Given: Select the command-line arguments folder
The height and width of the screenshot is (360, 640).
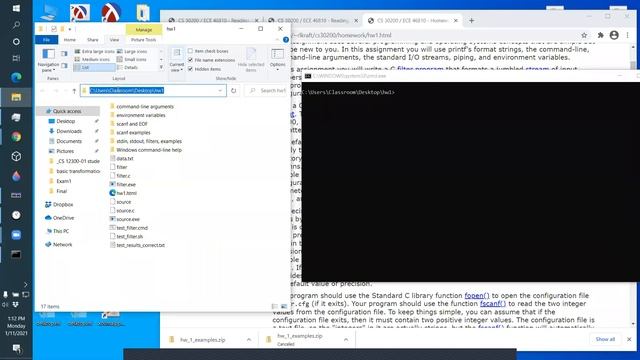Looking at the screenshot, I should tap(145, 107).
